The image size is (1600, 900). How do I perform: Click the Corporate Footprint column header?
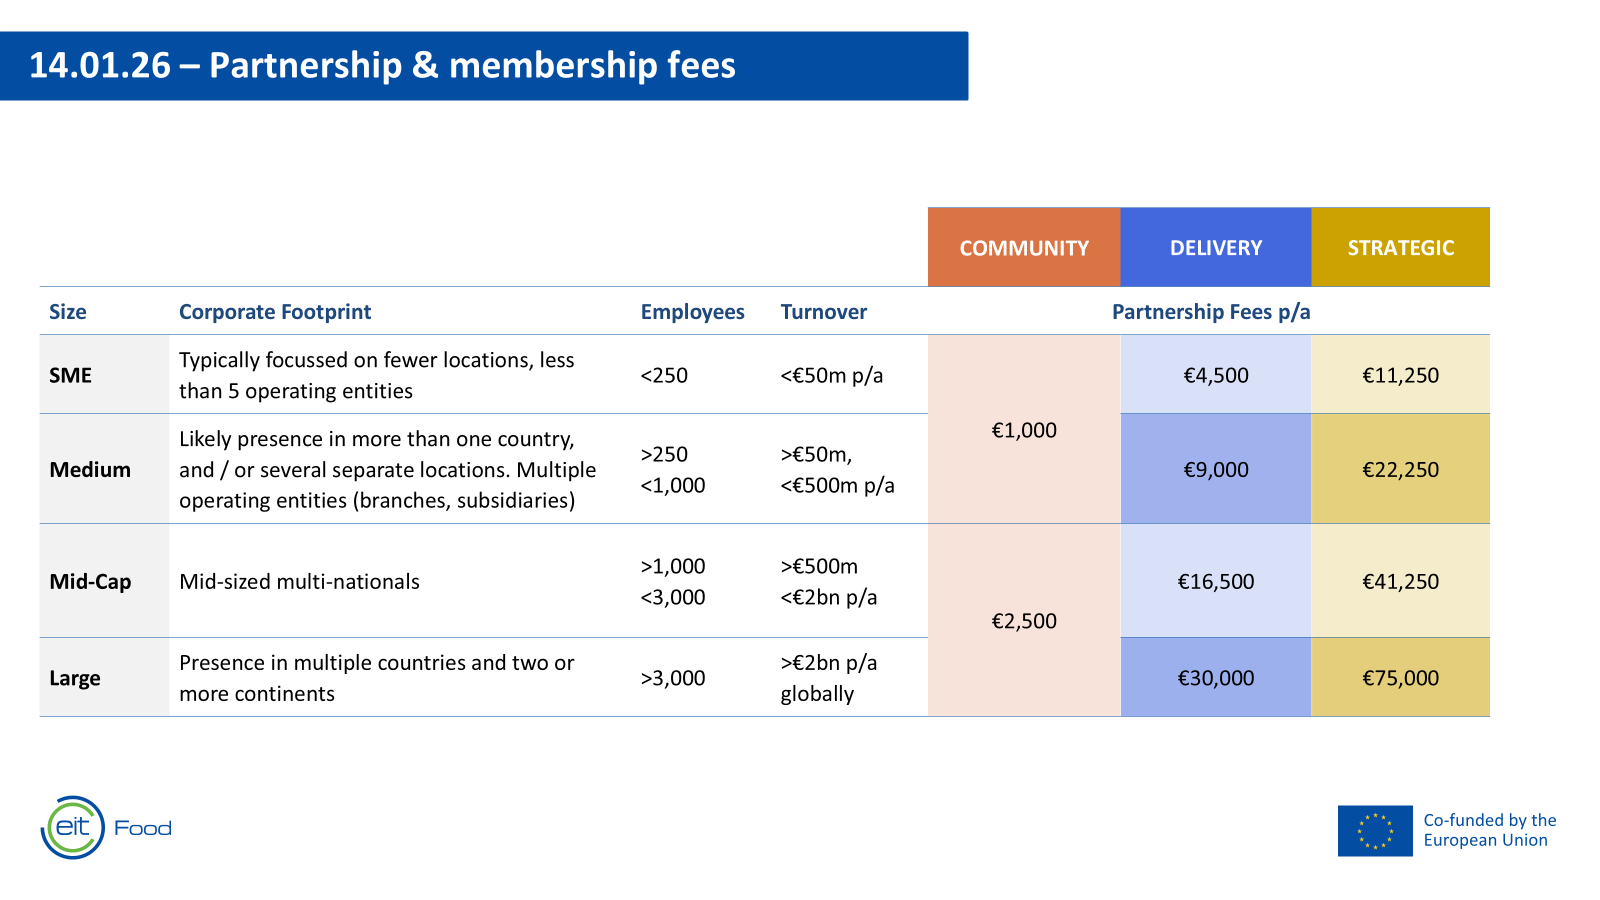[x=275, y=312]
